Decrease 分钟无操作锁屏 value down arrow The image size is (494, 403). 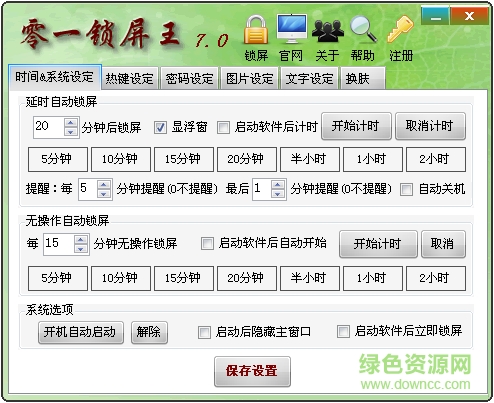point(81,249)
